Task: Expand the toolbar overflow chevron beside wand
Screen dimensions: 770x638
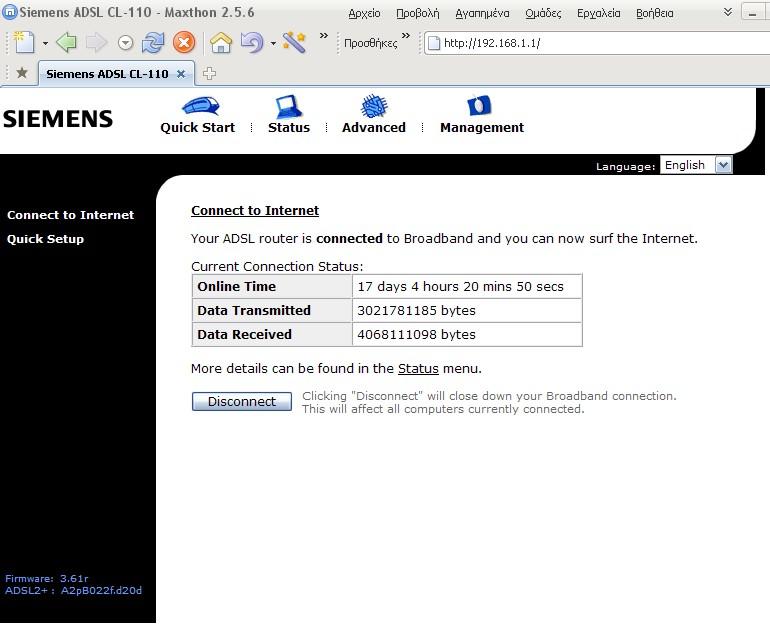Action: pos(324,35)
